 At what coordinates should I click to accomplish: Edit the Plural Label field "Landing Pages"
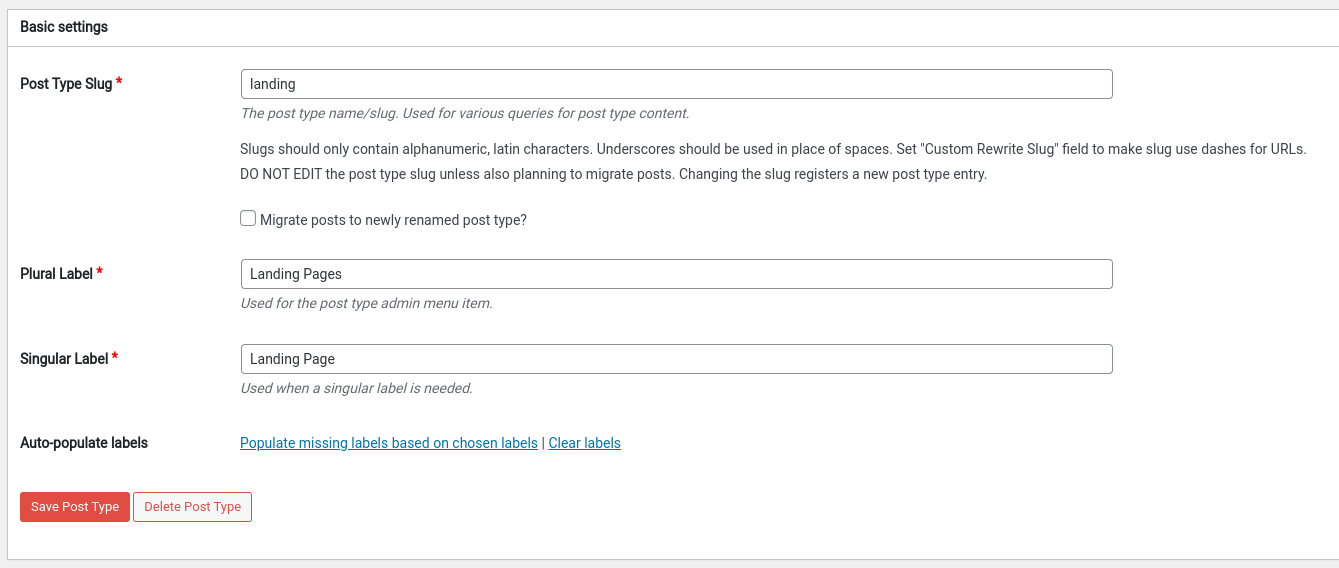[x=676, y=274]
